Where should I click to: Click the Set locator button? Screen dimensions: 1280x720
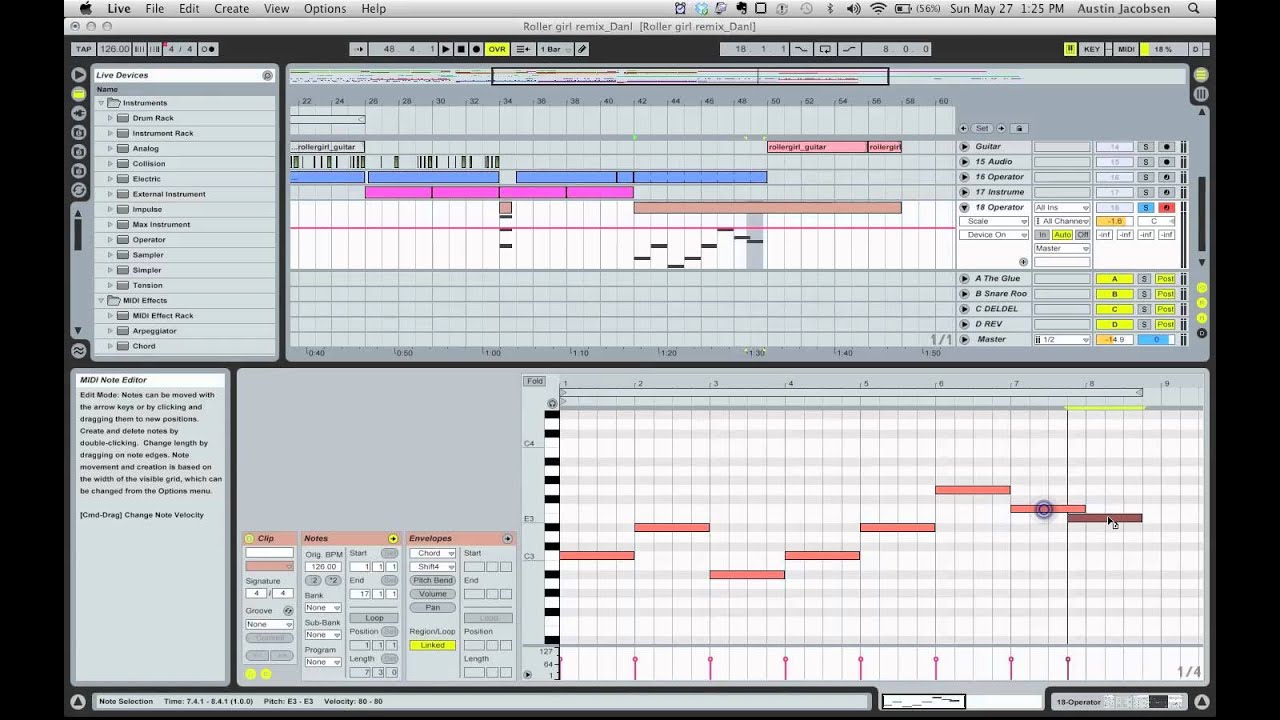point(982,128)
